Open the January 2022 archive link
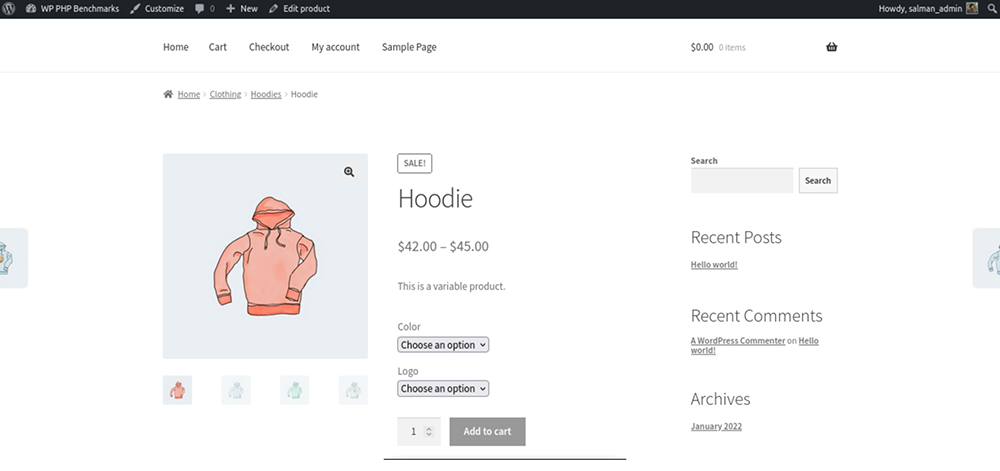Viewport: 1000px width, 471px height. tap(716, 426)
